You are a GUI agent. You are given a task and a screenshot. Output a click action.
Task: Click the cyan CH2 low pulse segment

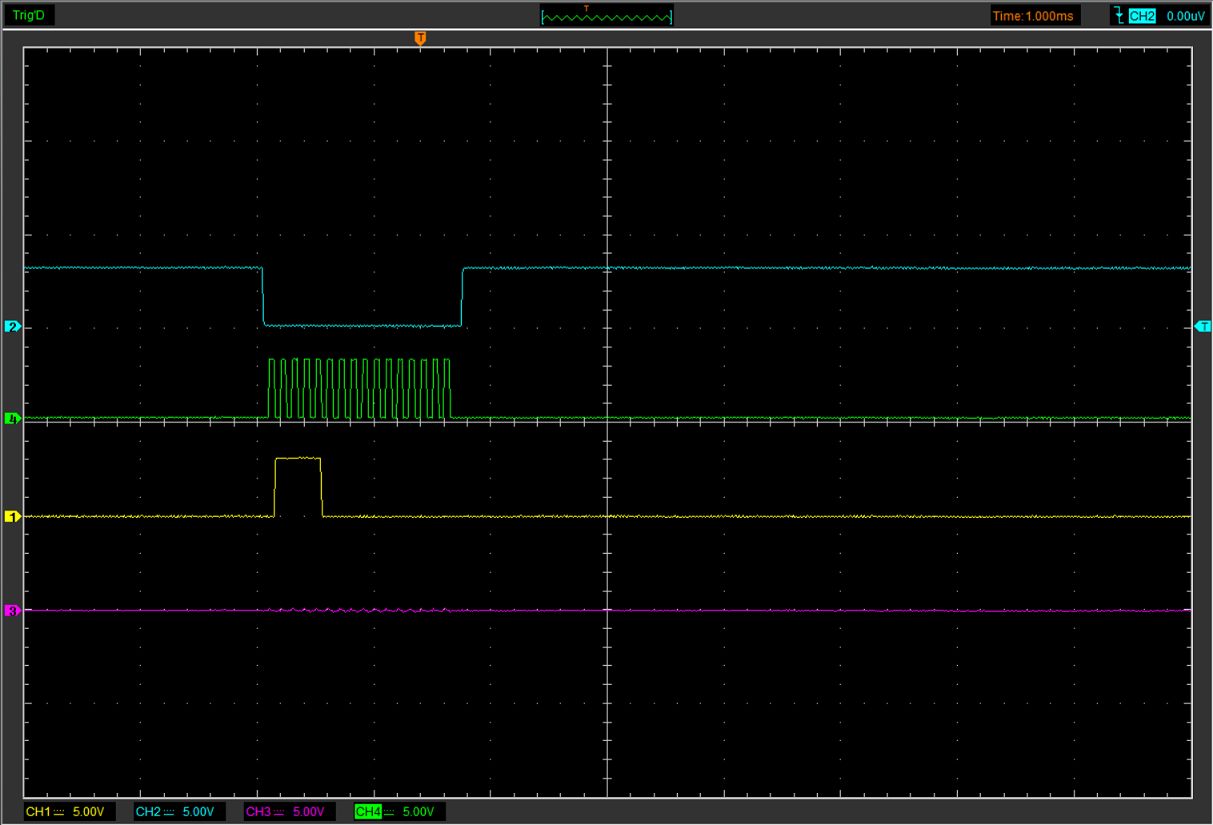click(362, 325)
